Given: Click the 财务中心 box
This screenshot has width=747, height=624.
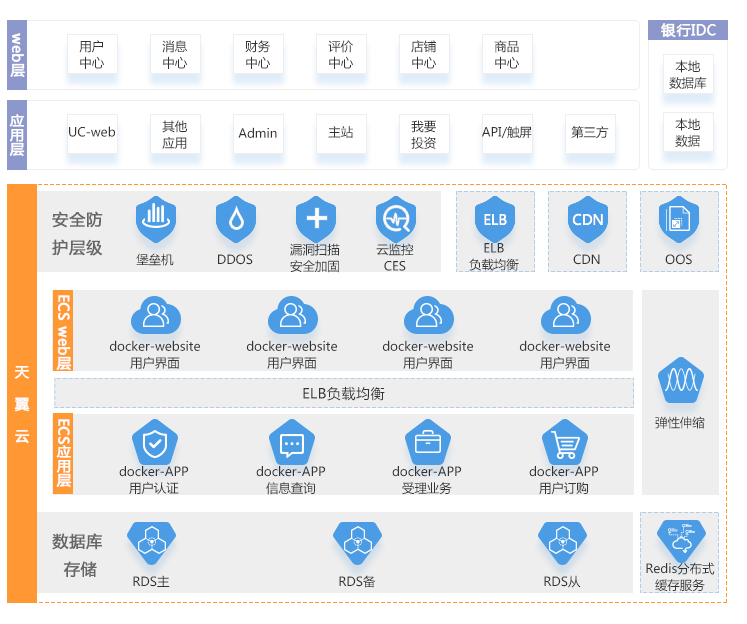Looking at the screenshot, I should coord(258,54).
